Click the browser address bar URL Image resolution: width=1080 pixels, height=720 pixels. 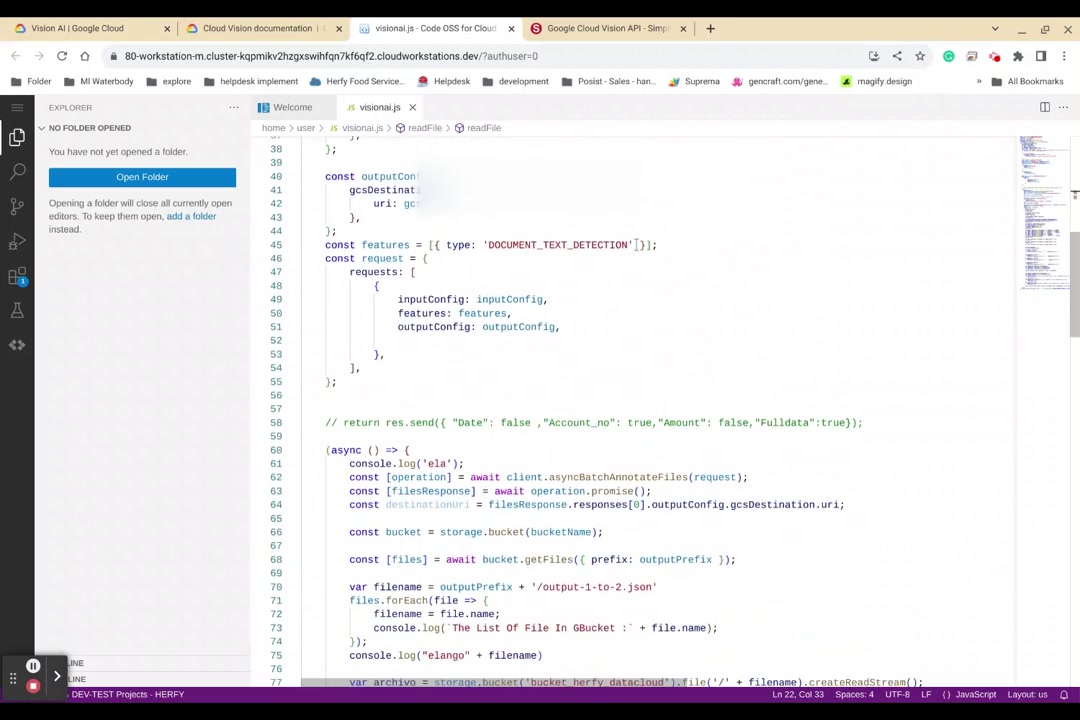click(331, 56)
